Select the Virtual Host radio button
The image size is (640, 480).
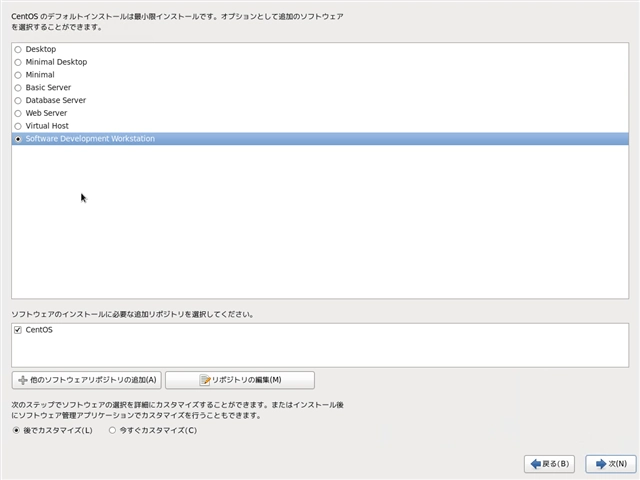pos(18,126)
